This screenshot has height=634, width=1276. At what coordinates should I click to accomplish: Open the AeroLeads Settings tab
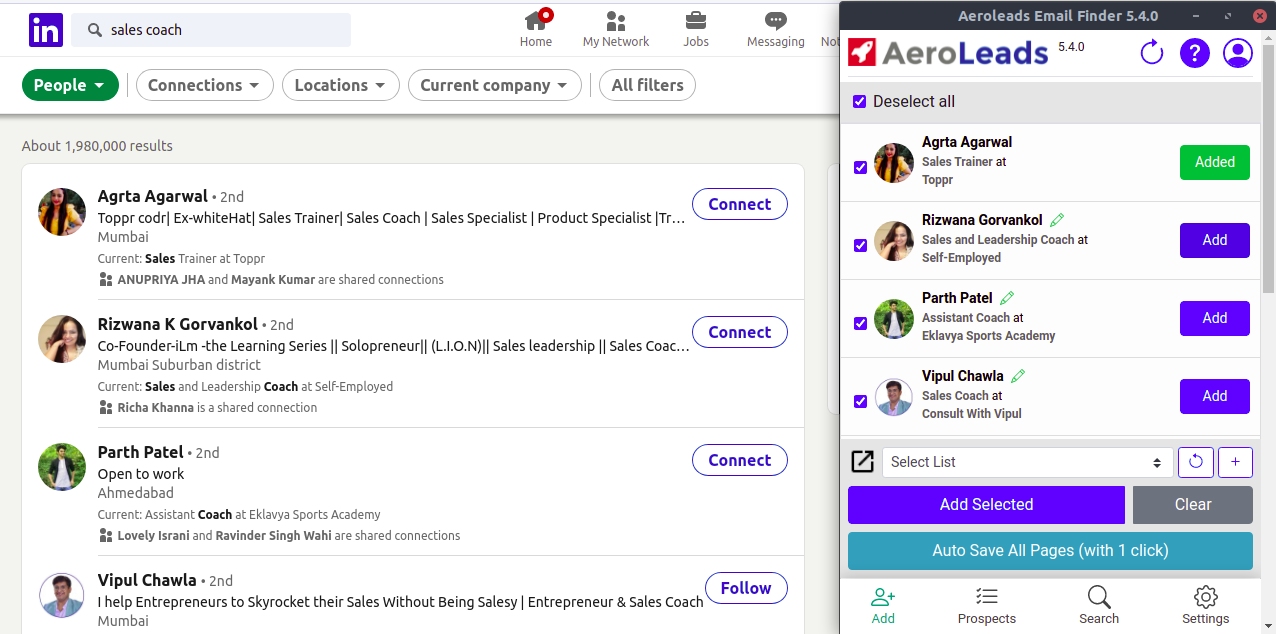pos(1206,606)
